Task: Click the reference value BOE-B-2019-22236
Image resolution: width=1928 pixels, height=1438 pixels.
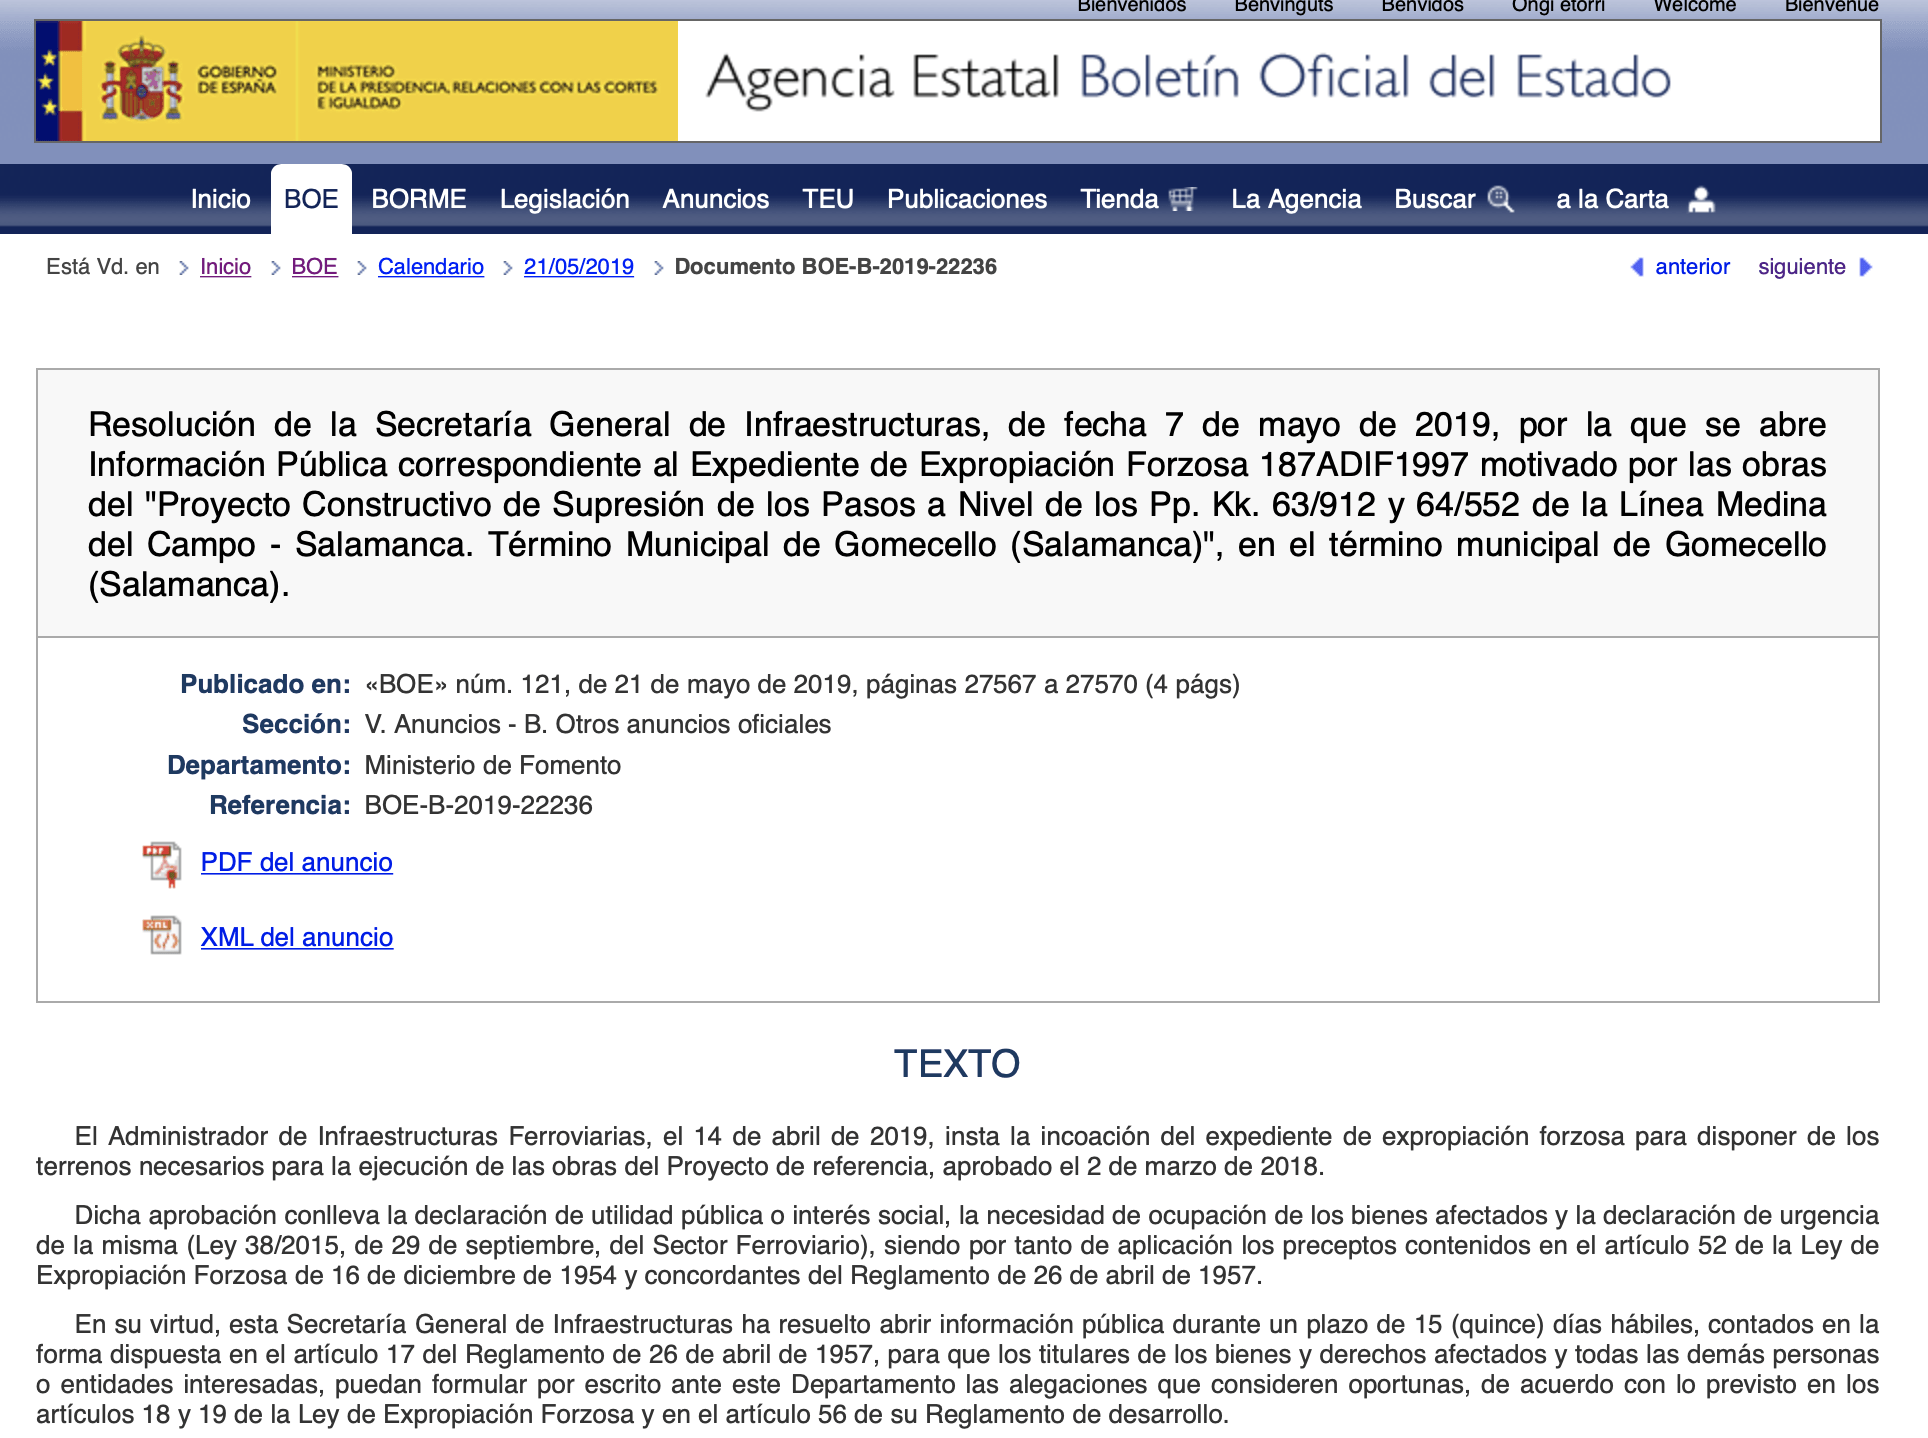Action: (x=478, y=805)
